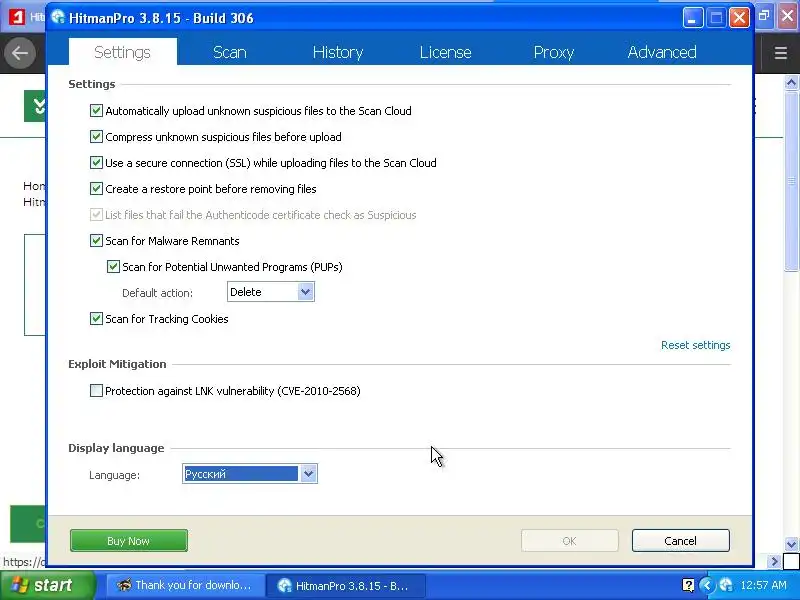Open Thank you for downloading taskbar item
The width and height of the screenshot is (800, 600).
[185, 585]
